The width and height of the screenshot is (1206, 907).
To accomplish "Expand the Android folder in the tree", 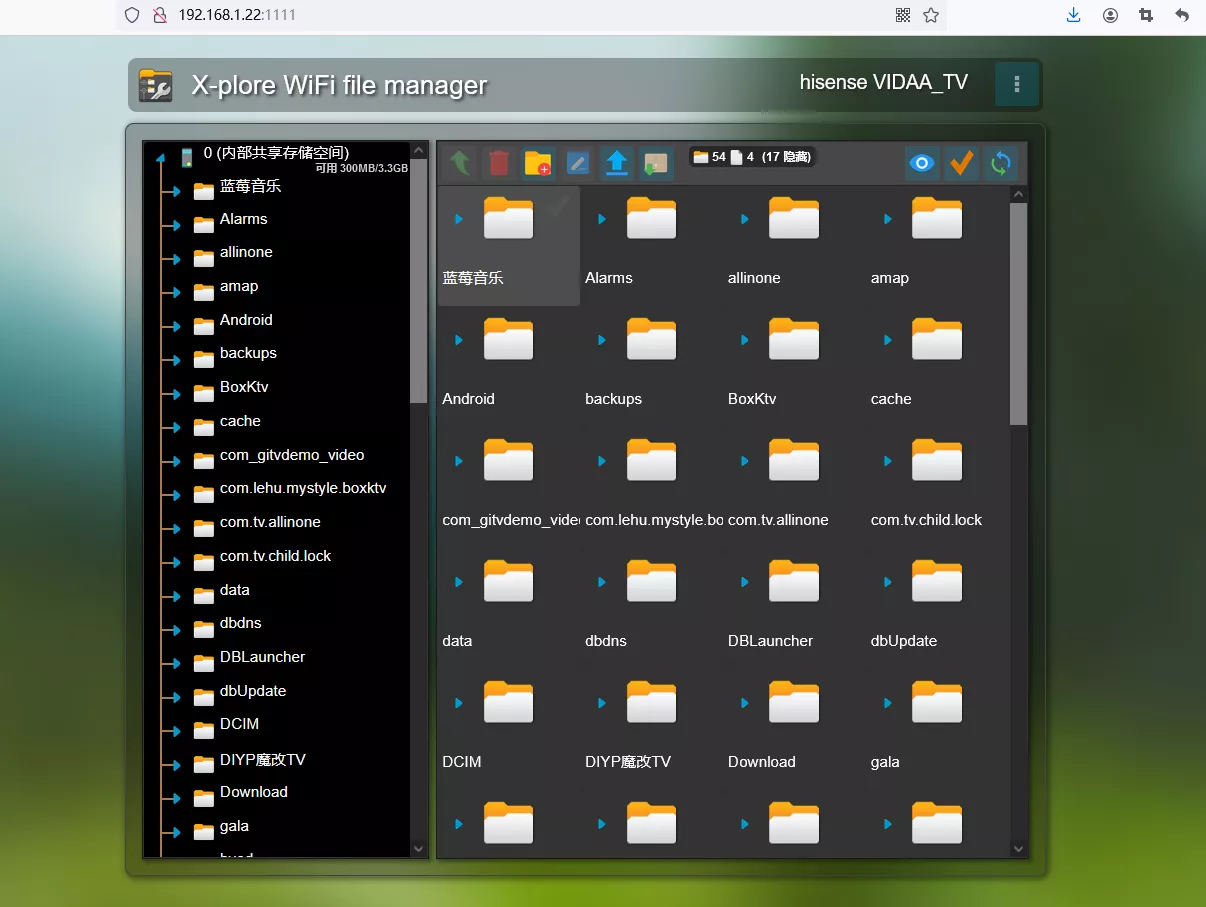I will 175,326.
